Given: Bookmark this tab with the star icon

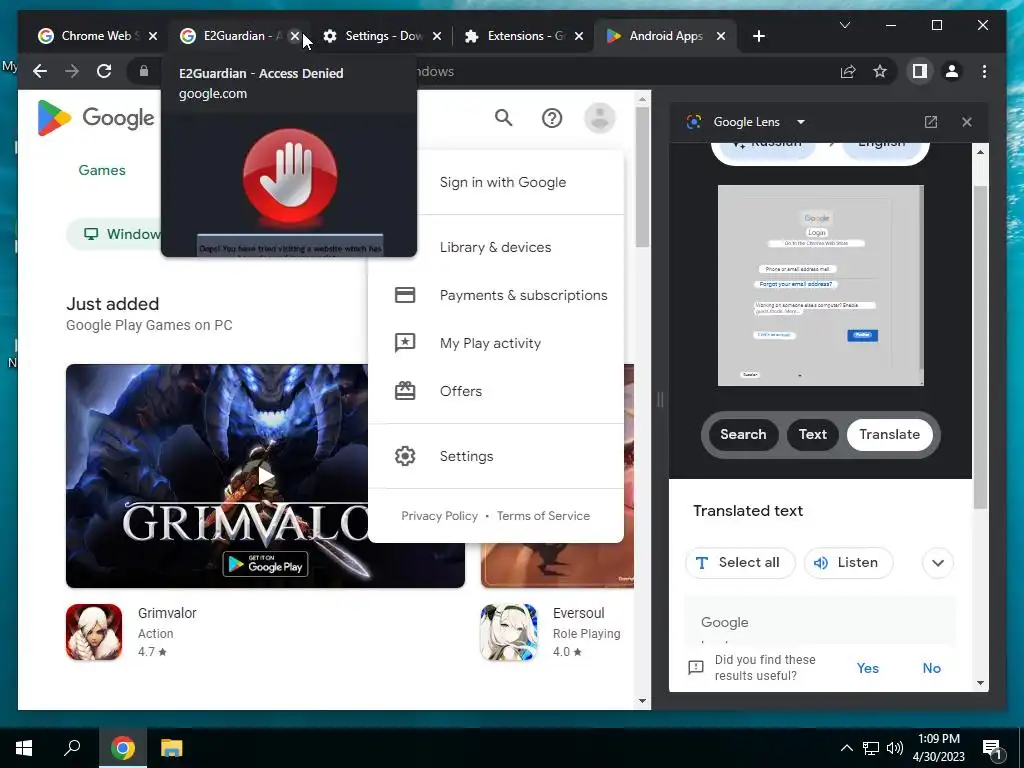Looking at the screenshot, I should click(880, 71).
